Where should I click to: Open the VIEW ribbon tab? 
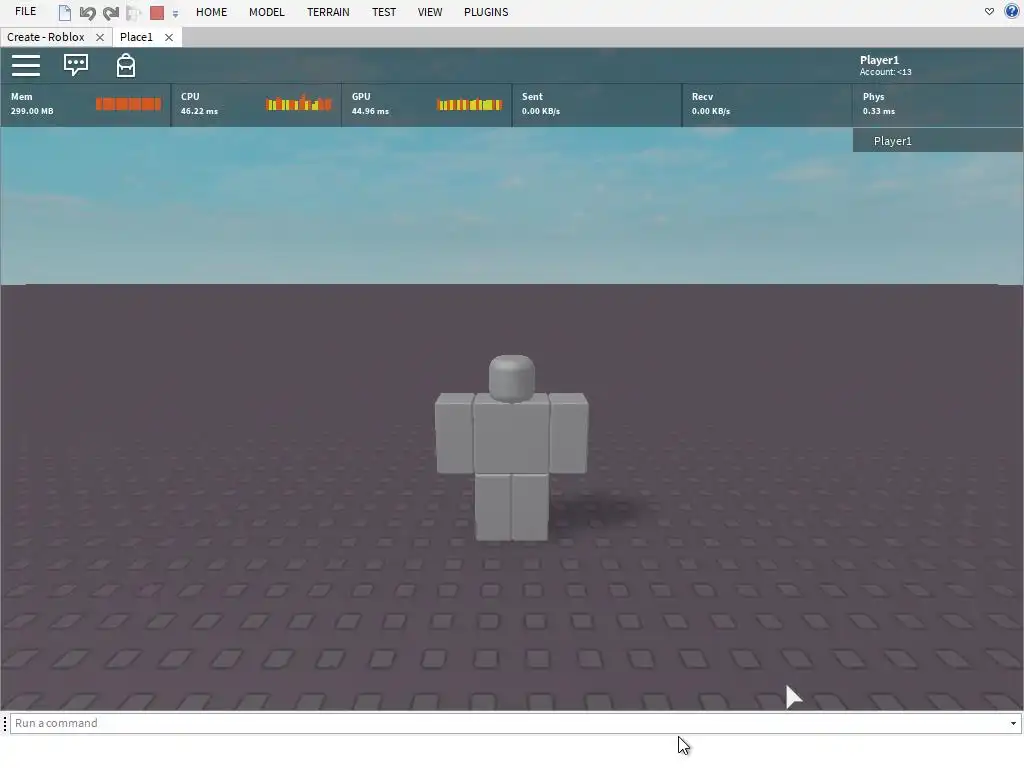tap(430, 12)
